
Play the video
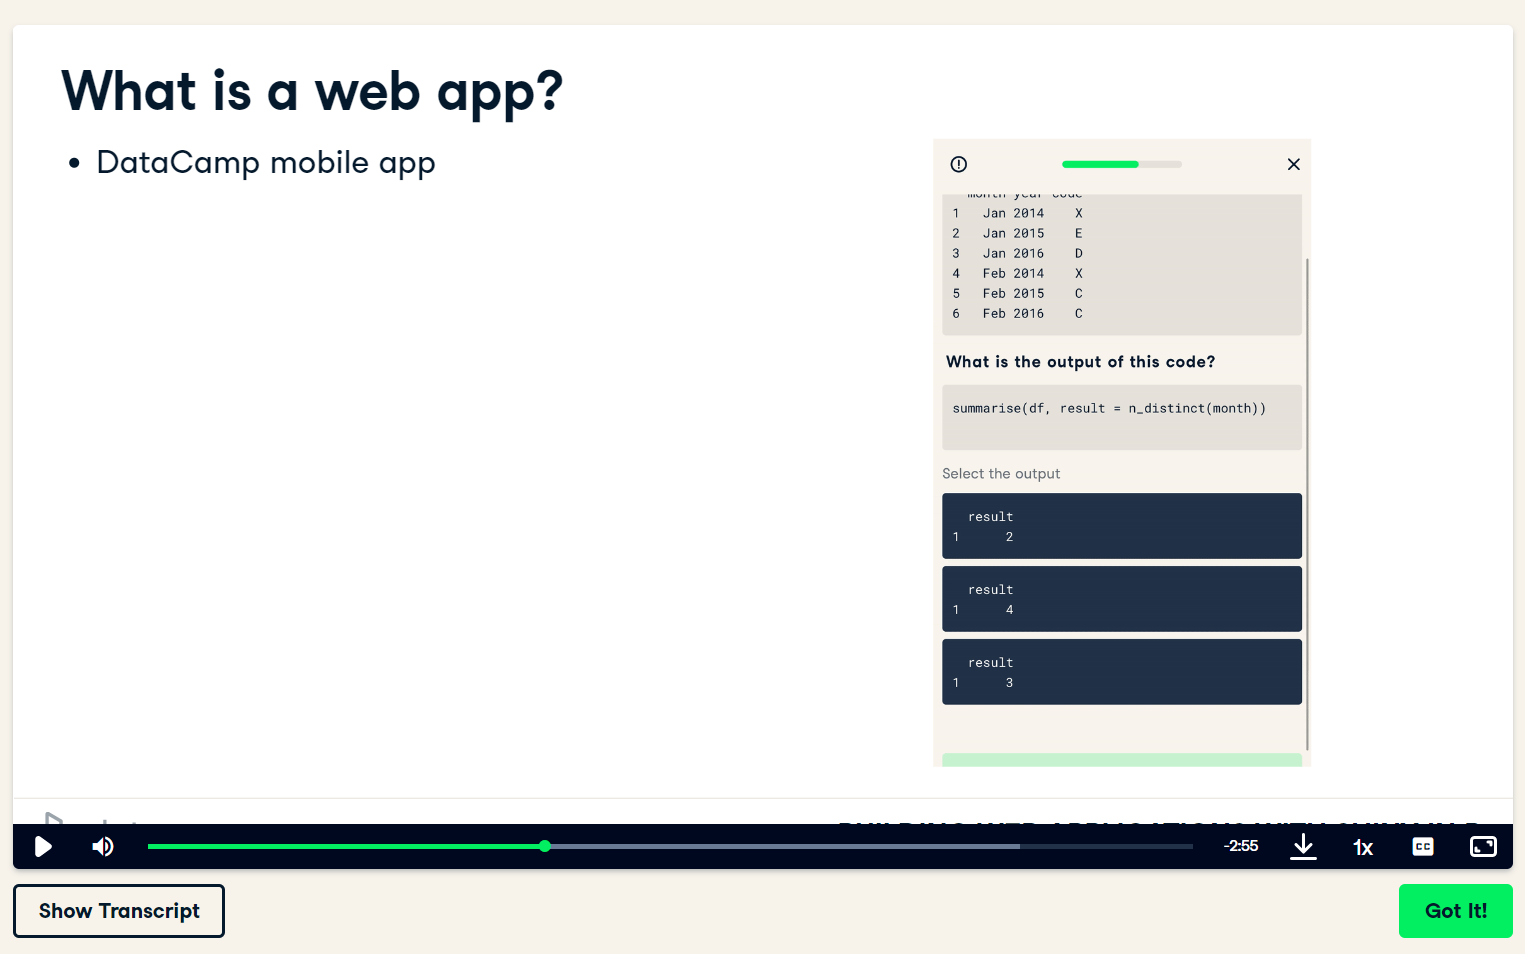43,847
